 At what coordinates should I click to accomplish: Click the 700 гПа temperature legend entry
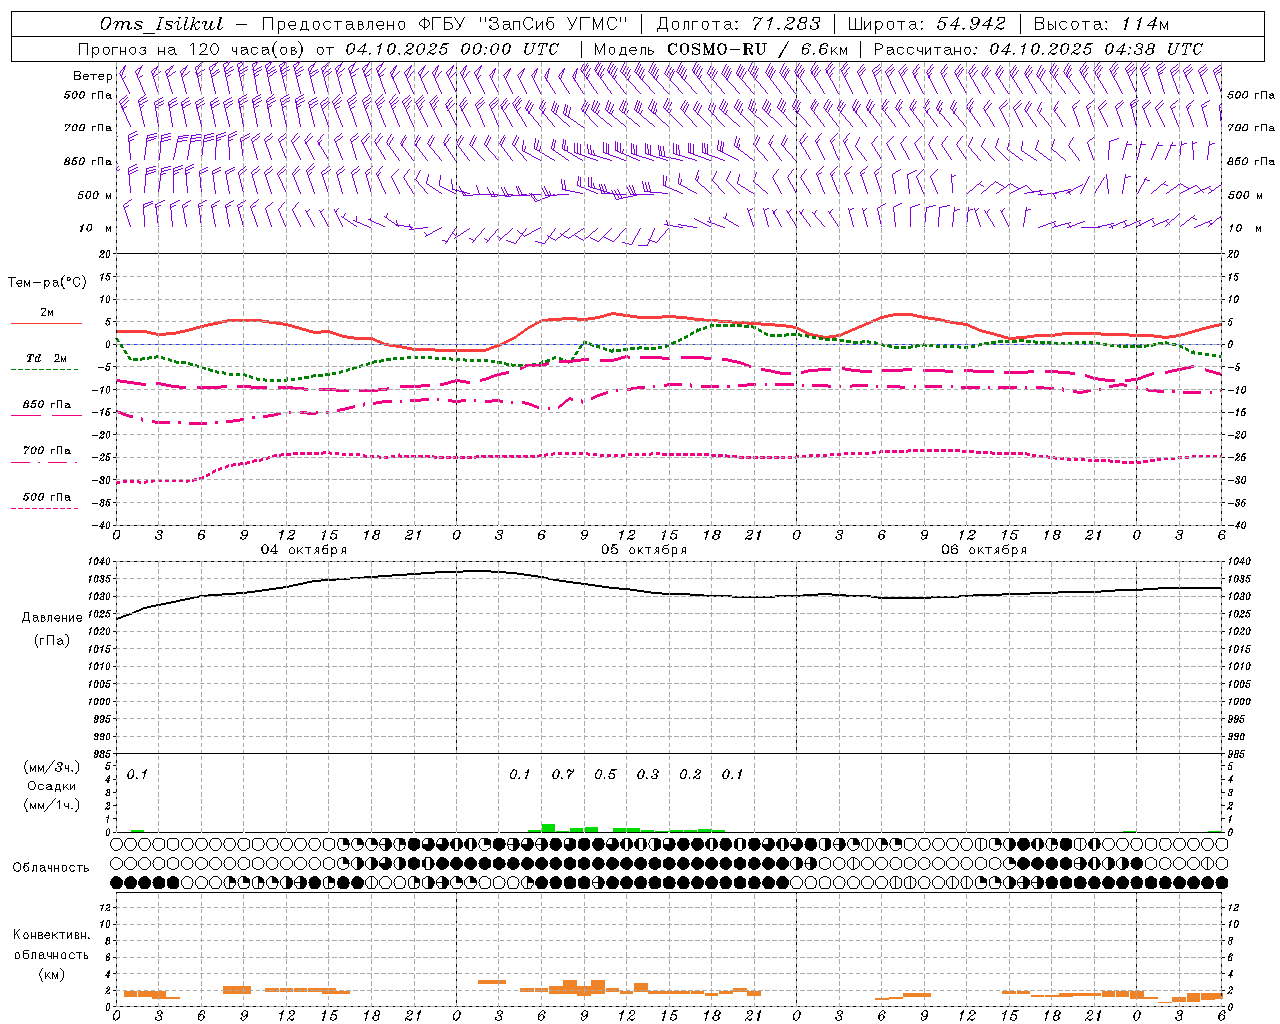(x=46, y=451)
